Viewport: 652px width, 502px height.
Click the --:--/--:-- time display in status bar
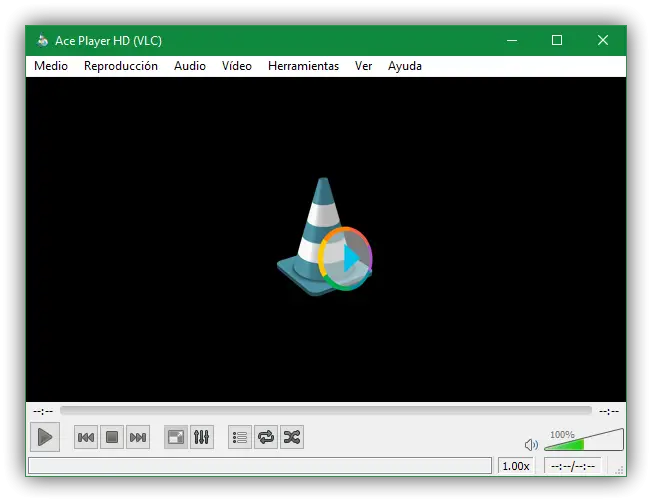point(573,466)
